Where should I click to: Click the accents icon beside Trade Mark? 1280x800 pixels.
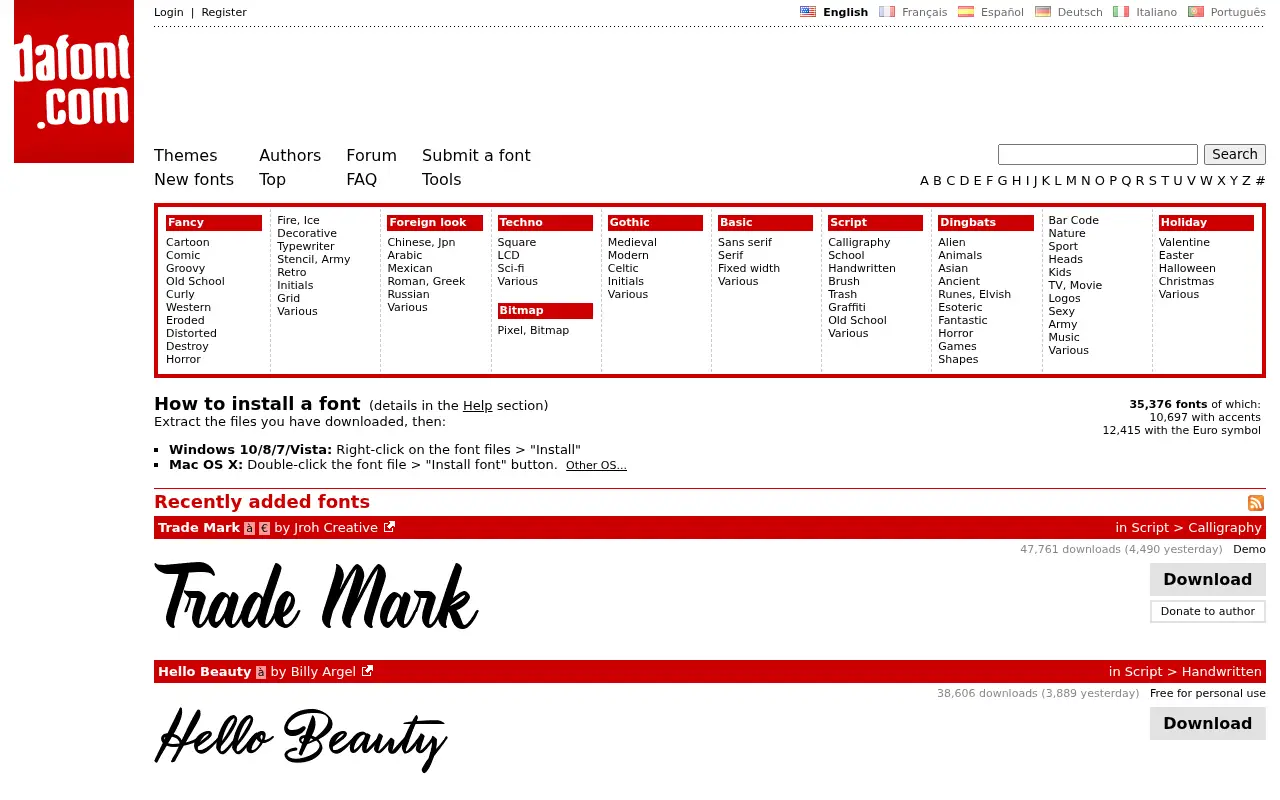[x=249, y=528]
